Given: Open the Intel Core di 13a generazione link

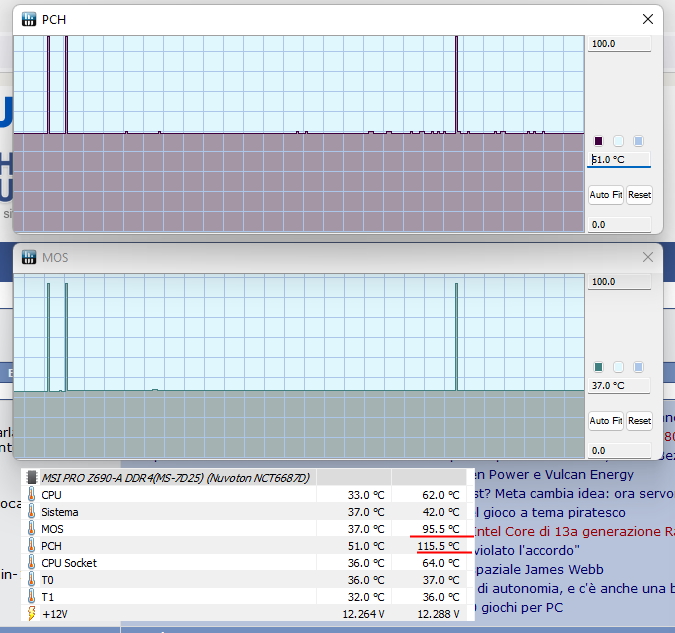Looking at the screenshot, I should pos(574,531).
